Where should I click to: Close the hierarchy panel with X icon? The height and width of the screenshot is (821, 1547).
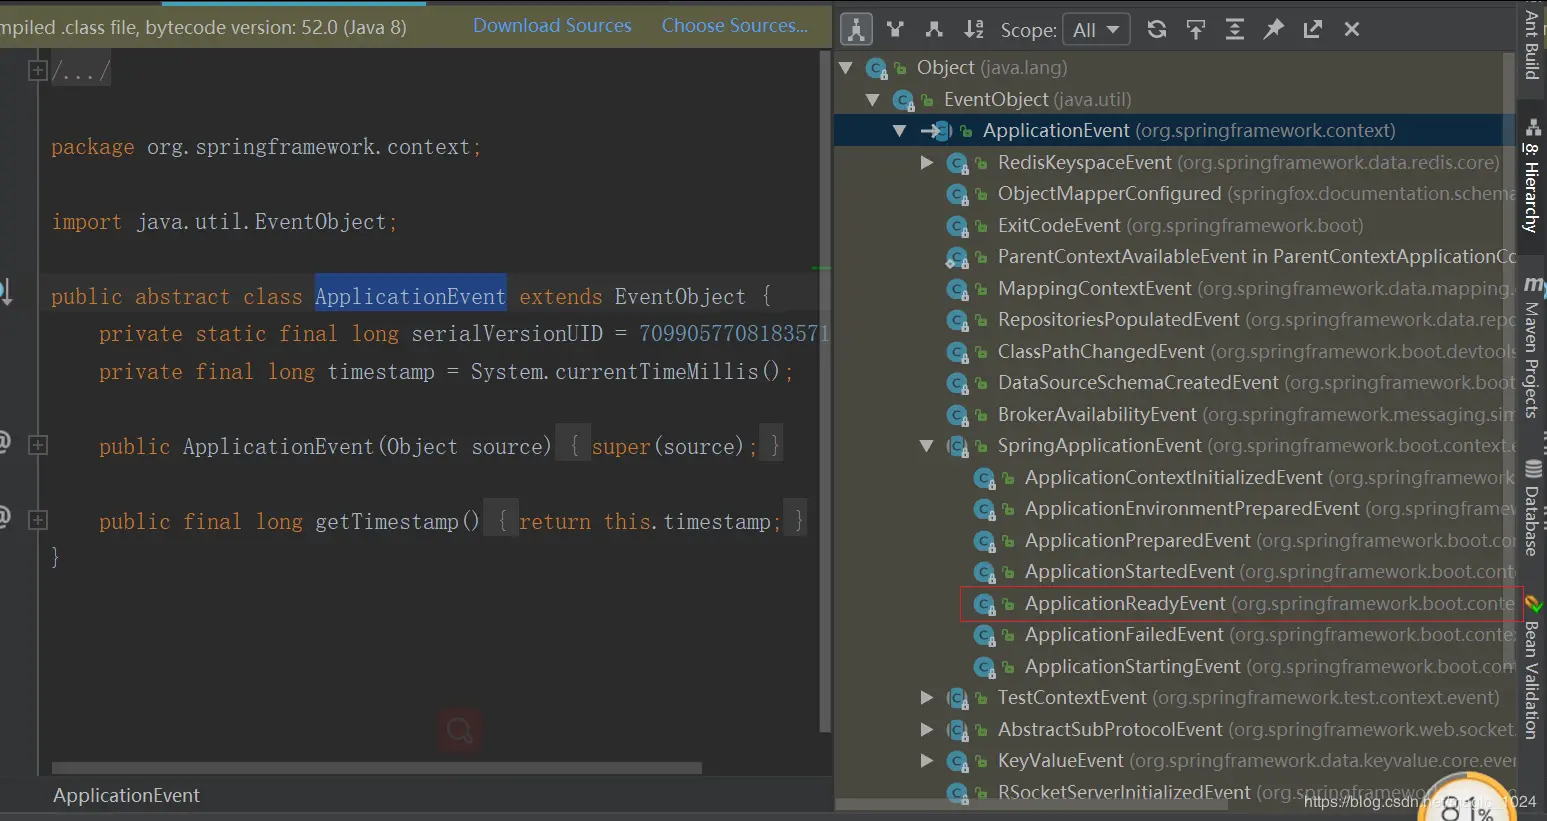pos(1352,30)
